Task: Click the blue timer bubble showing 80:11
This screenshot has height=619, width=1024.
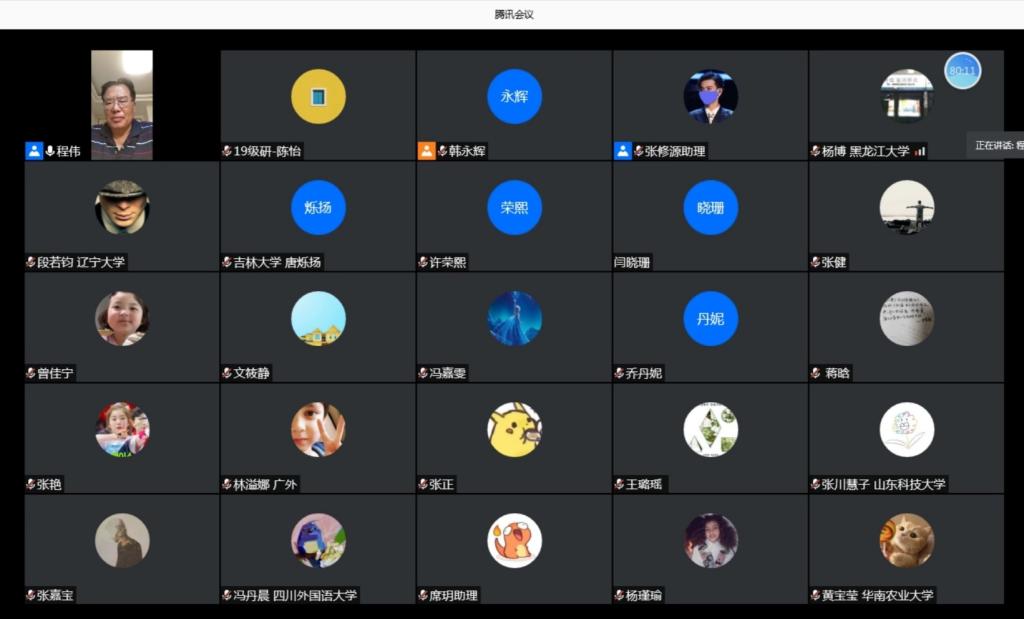Action: pos(962,71)
